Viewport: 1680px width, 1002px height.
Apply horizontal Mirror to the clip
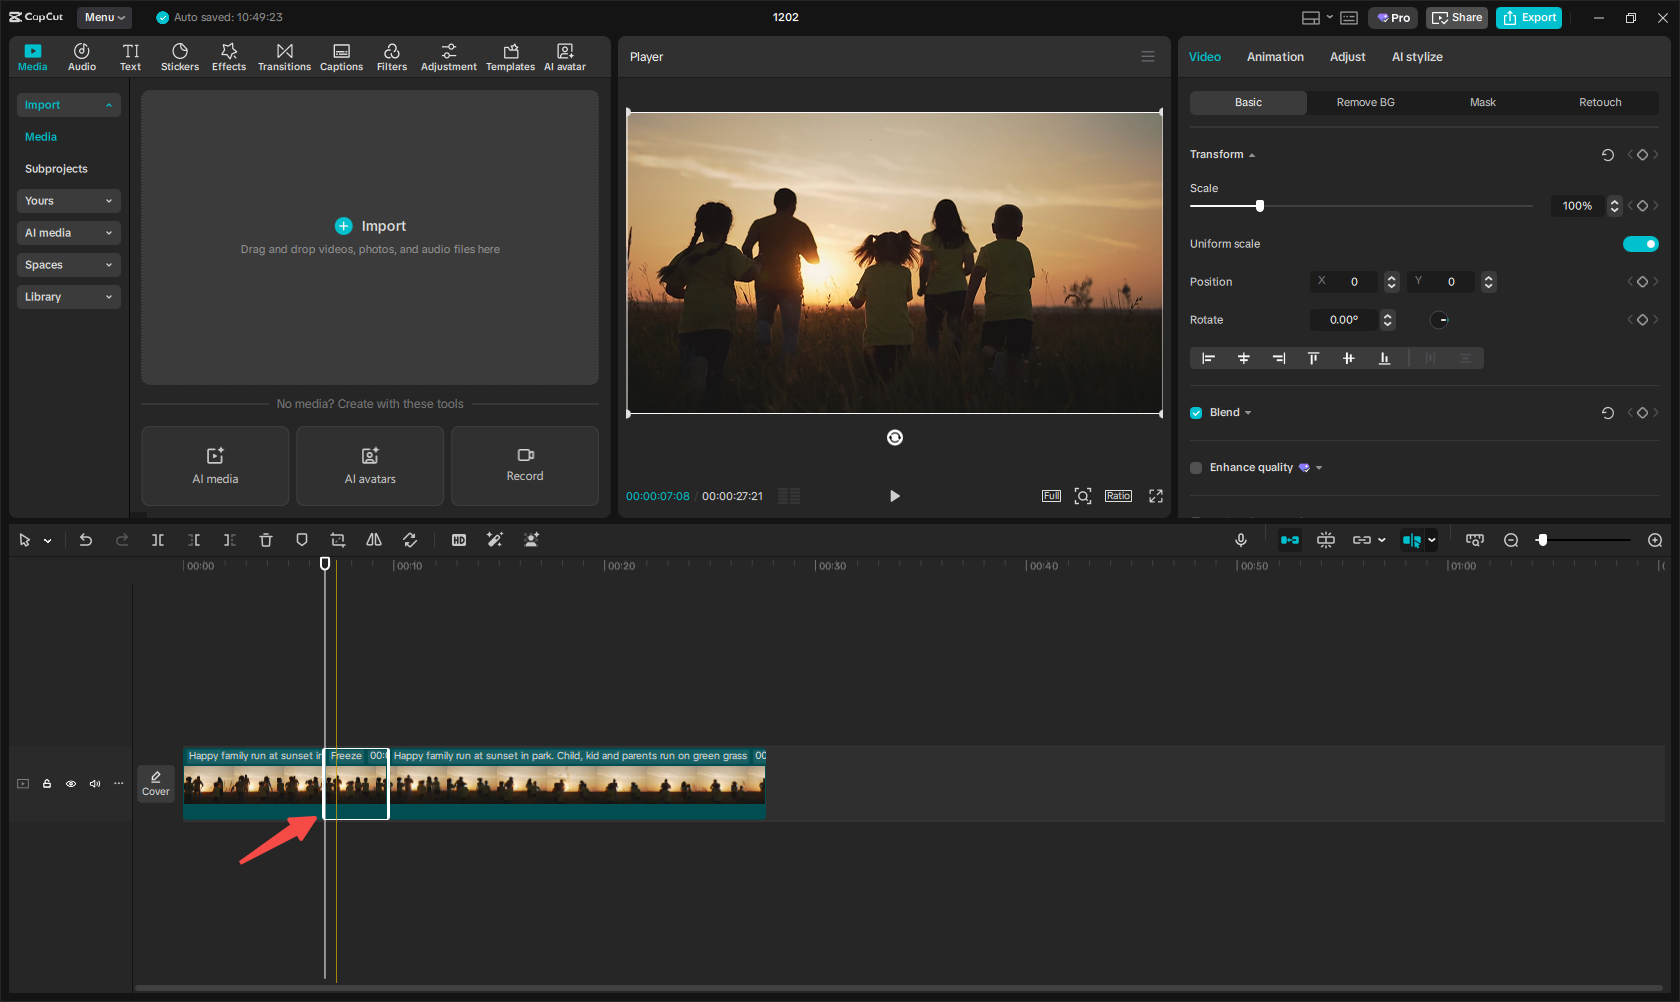click(x=373, y=540)
